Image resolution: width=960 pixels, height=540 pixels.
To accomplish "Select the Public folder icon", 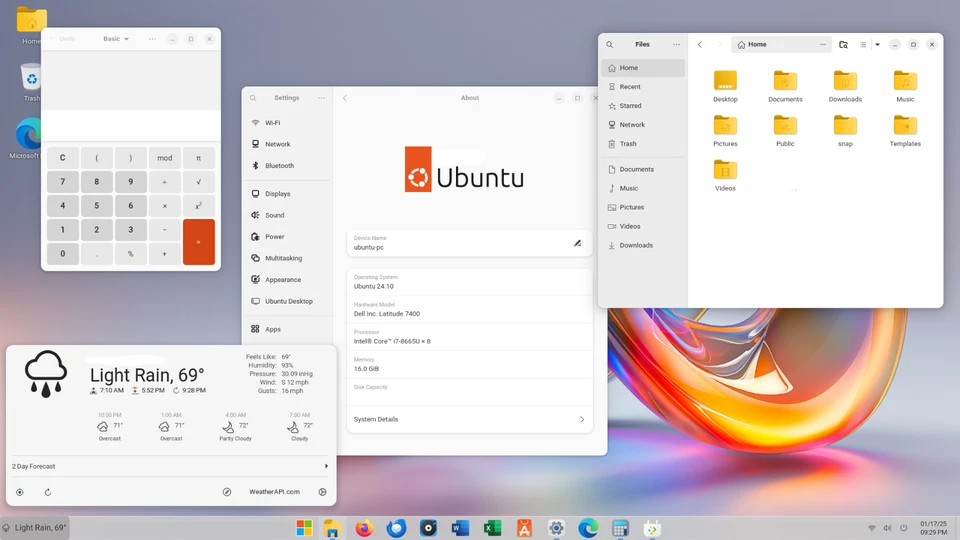I will coord(785,126).
